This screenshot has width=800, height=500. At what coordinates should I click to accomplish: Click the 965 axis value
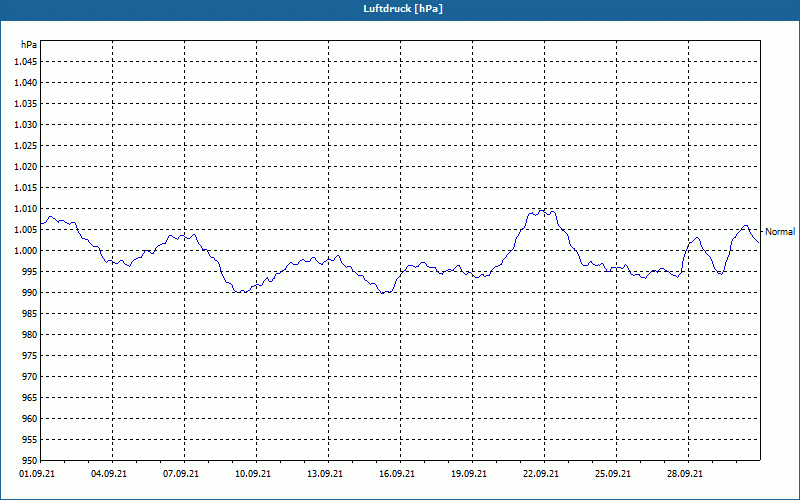coord(30,397)
